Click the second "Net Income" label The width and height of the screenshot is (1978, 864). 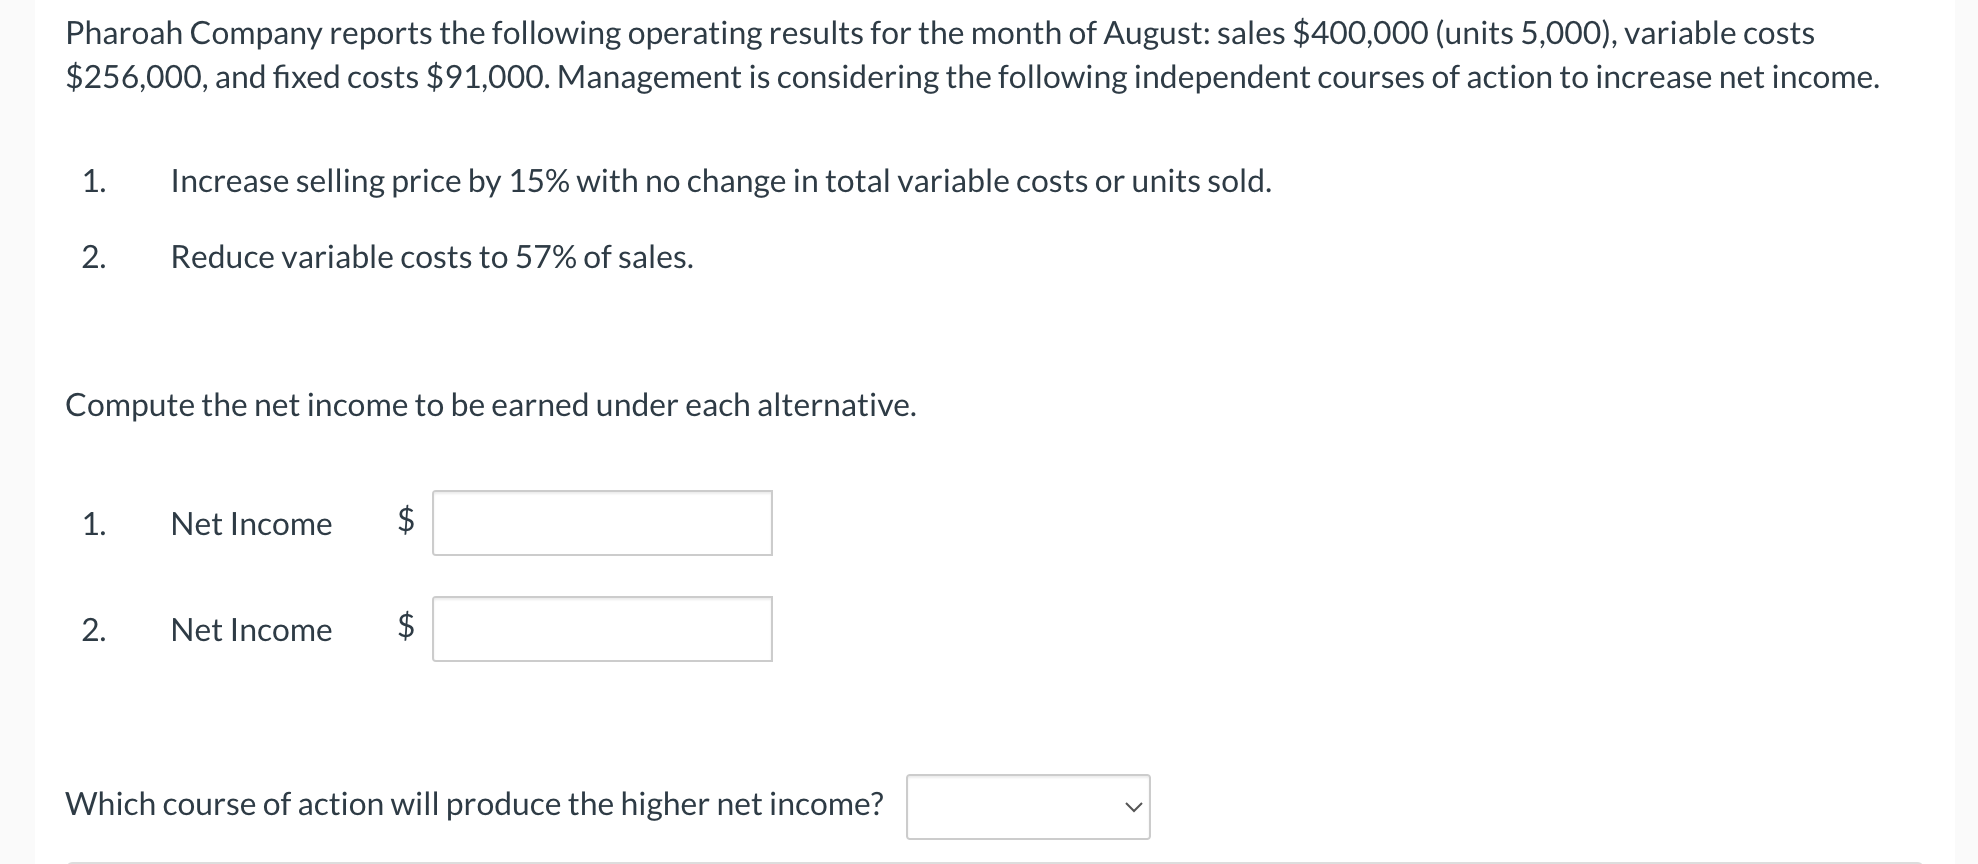point(251,630)
